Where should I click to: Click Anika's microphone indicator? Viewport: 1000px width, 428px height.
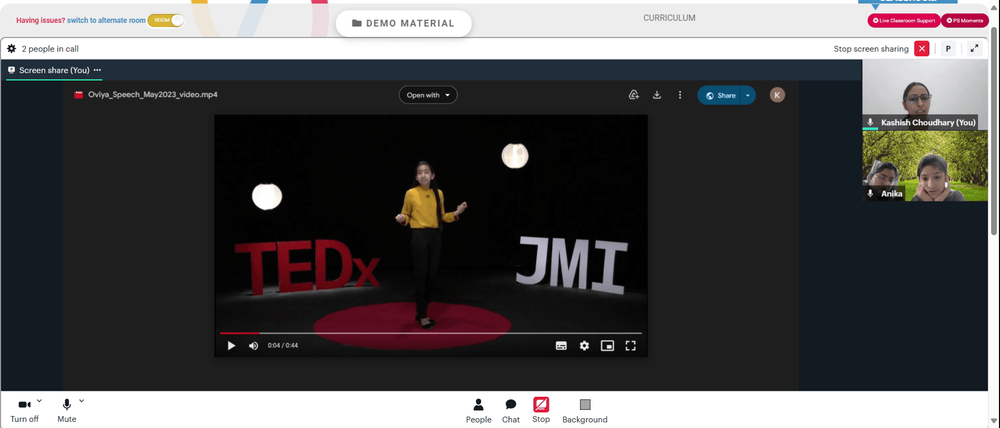870,193
